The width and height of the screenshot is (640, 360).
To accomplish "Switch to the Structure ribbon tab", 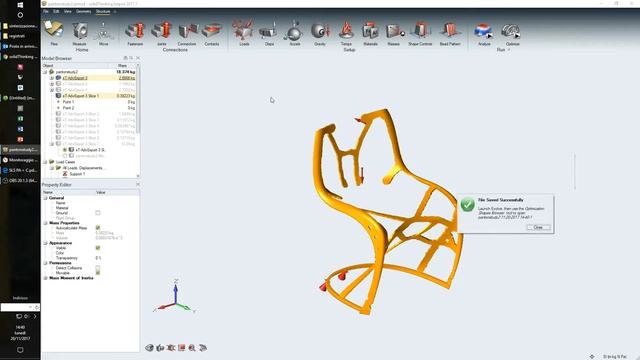I will 103,11.
